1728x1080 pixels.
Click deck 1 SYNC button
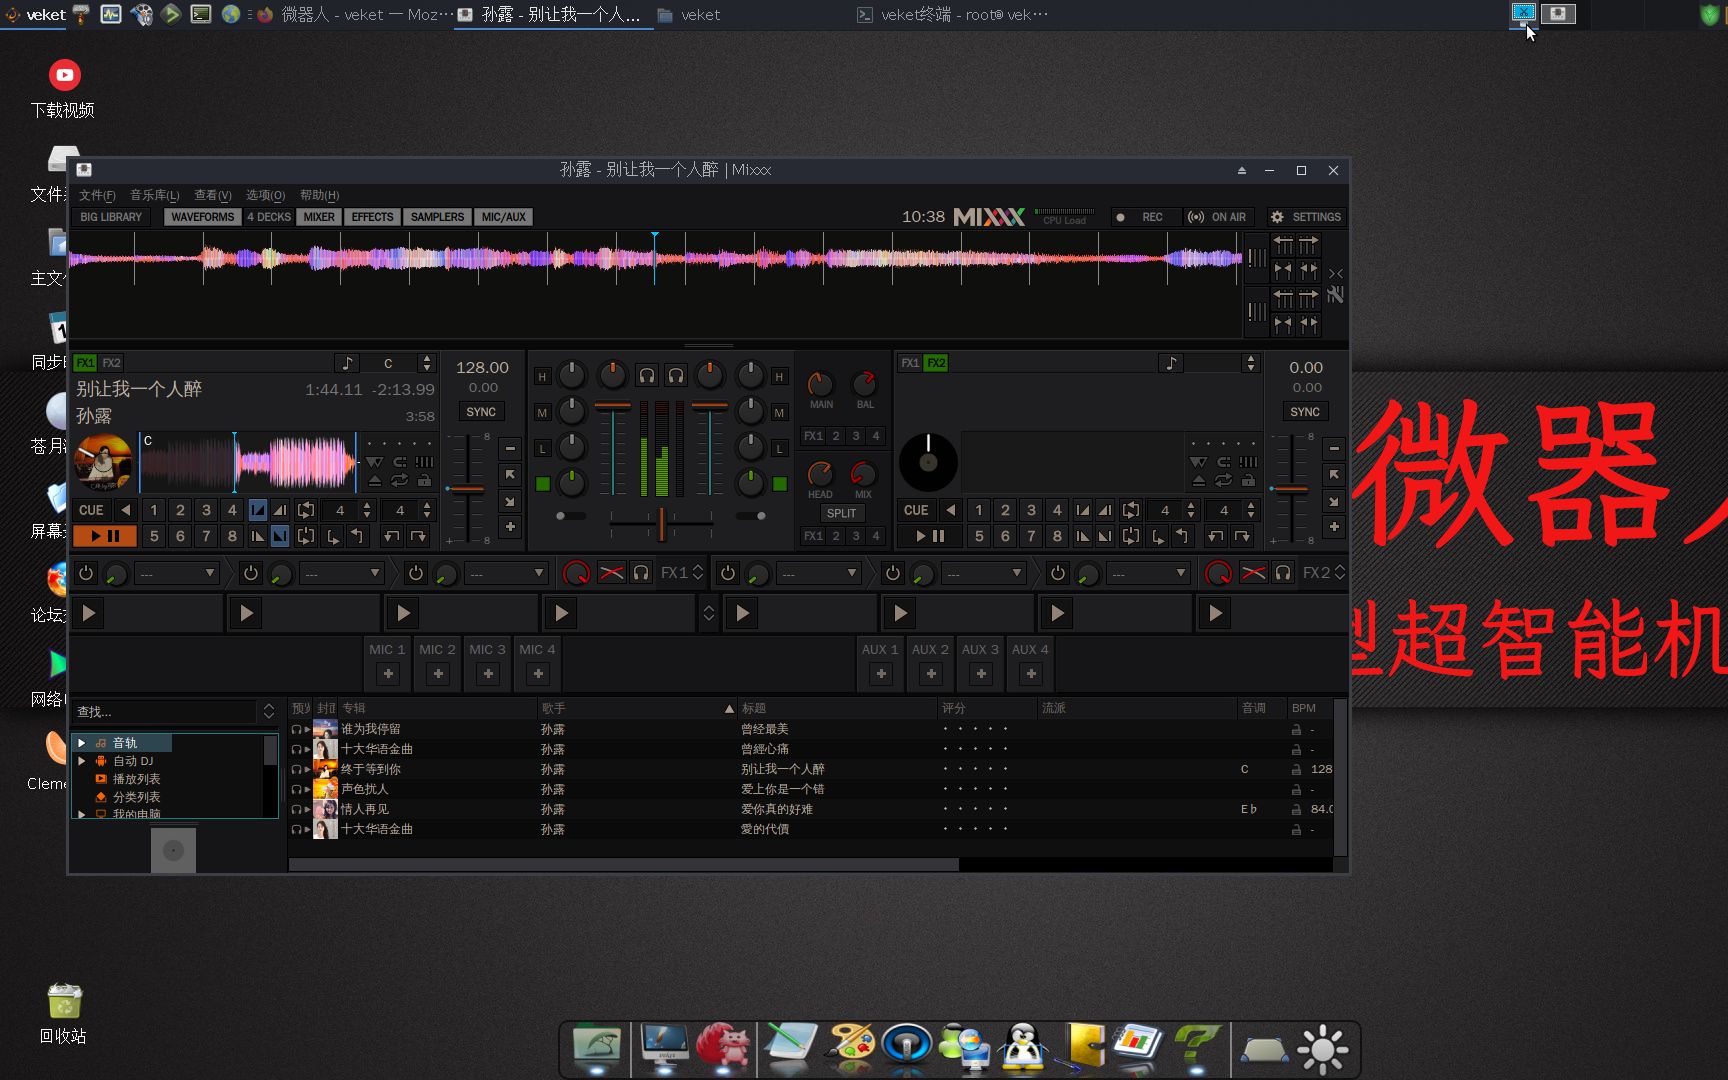tap(481, 412)
